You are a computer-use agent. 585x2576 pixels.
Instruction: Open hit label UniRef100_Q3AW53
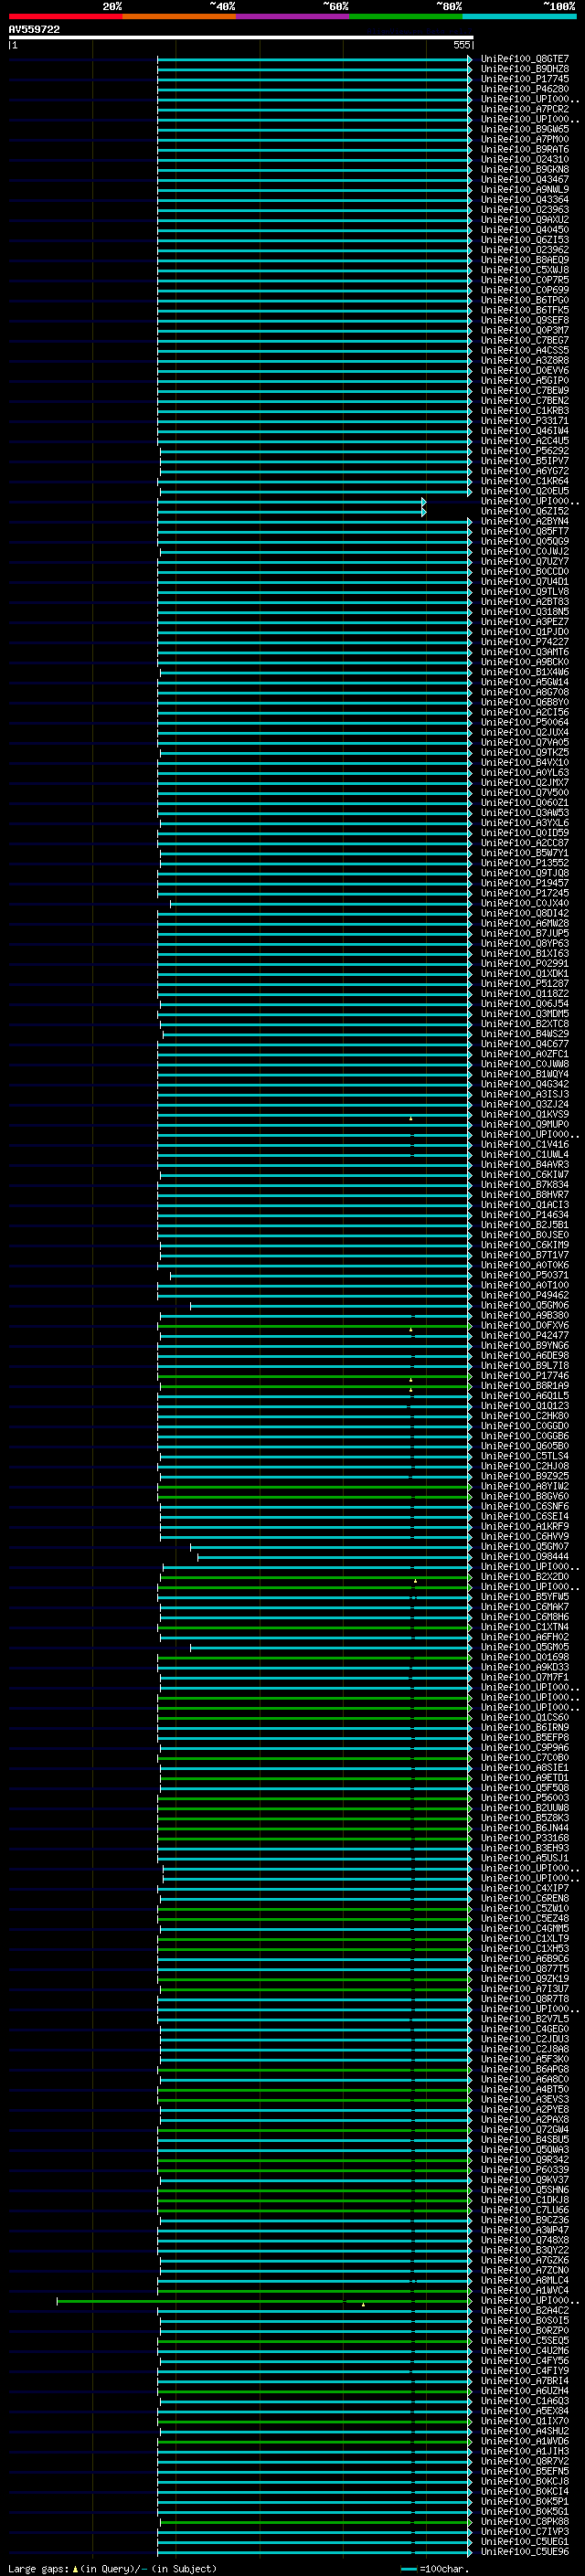[524, 813]
